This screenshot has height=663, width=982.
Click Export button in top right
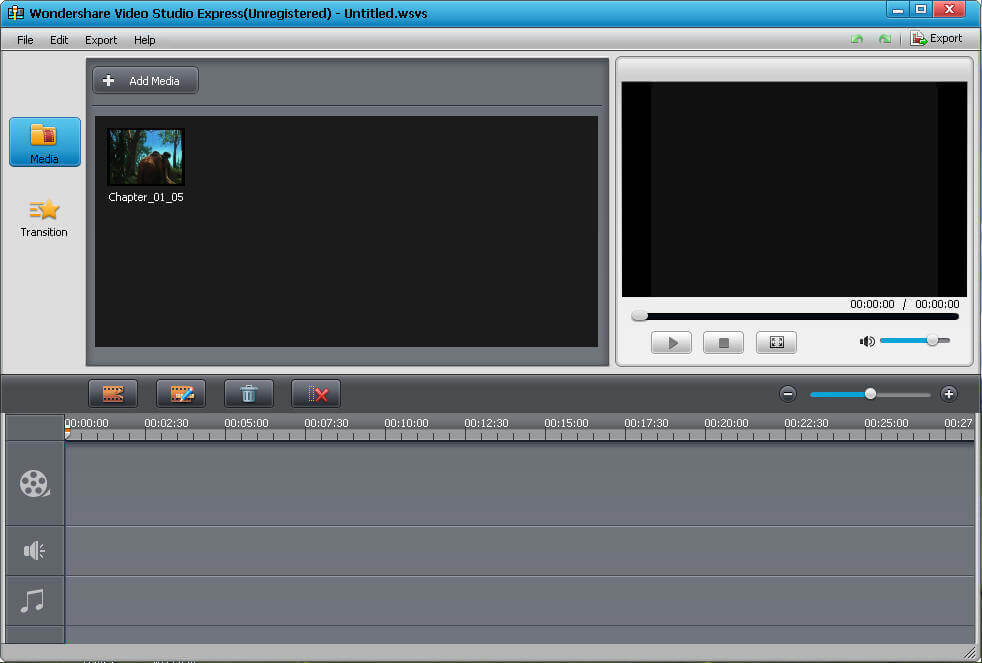click(x=936, y=39)
